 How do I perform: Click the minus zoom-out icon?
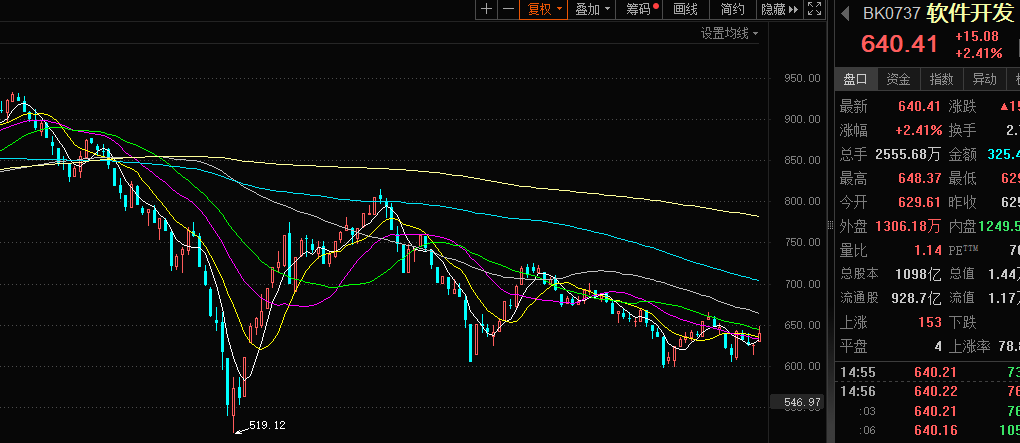(509, 9)
